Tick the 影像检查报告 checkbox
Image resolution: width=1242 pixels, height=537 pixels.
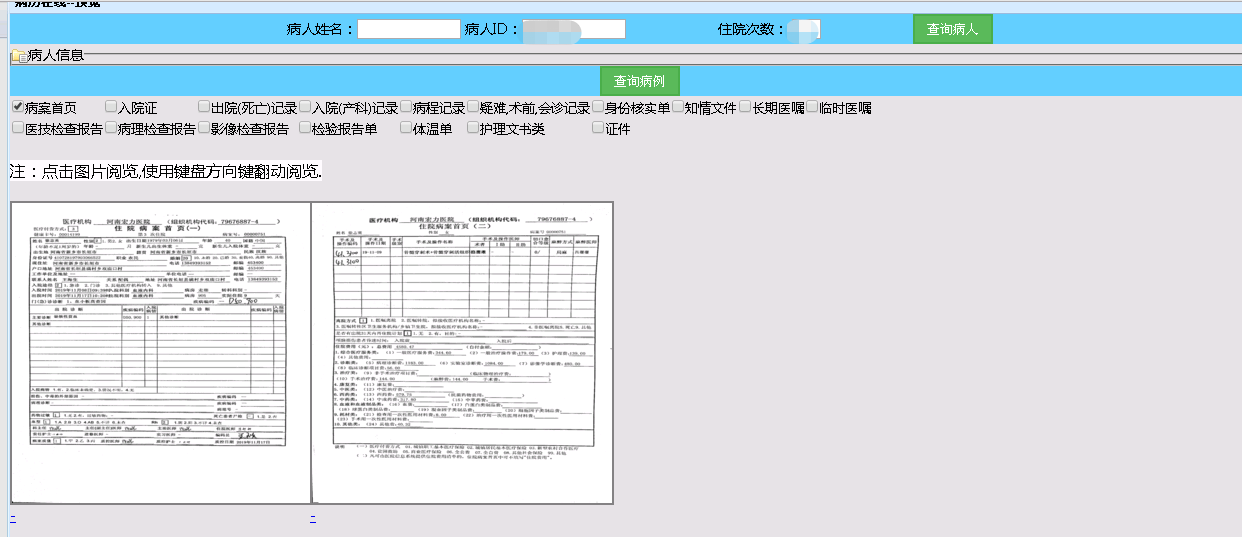click(x=204, y=128)
